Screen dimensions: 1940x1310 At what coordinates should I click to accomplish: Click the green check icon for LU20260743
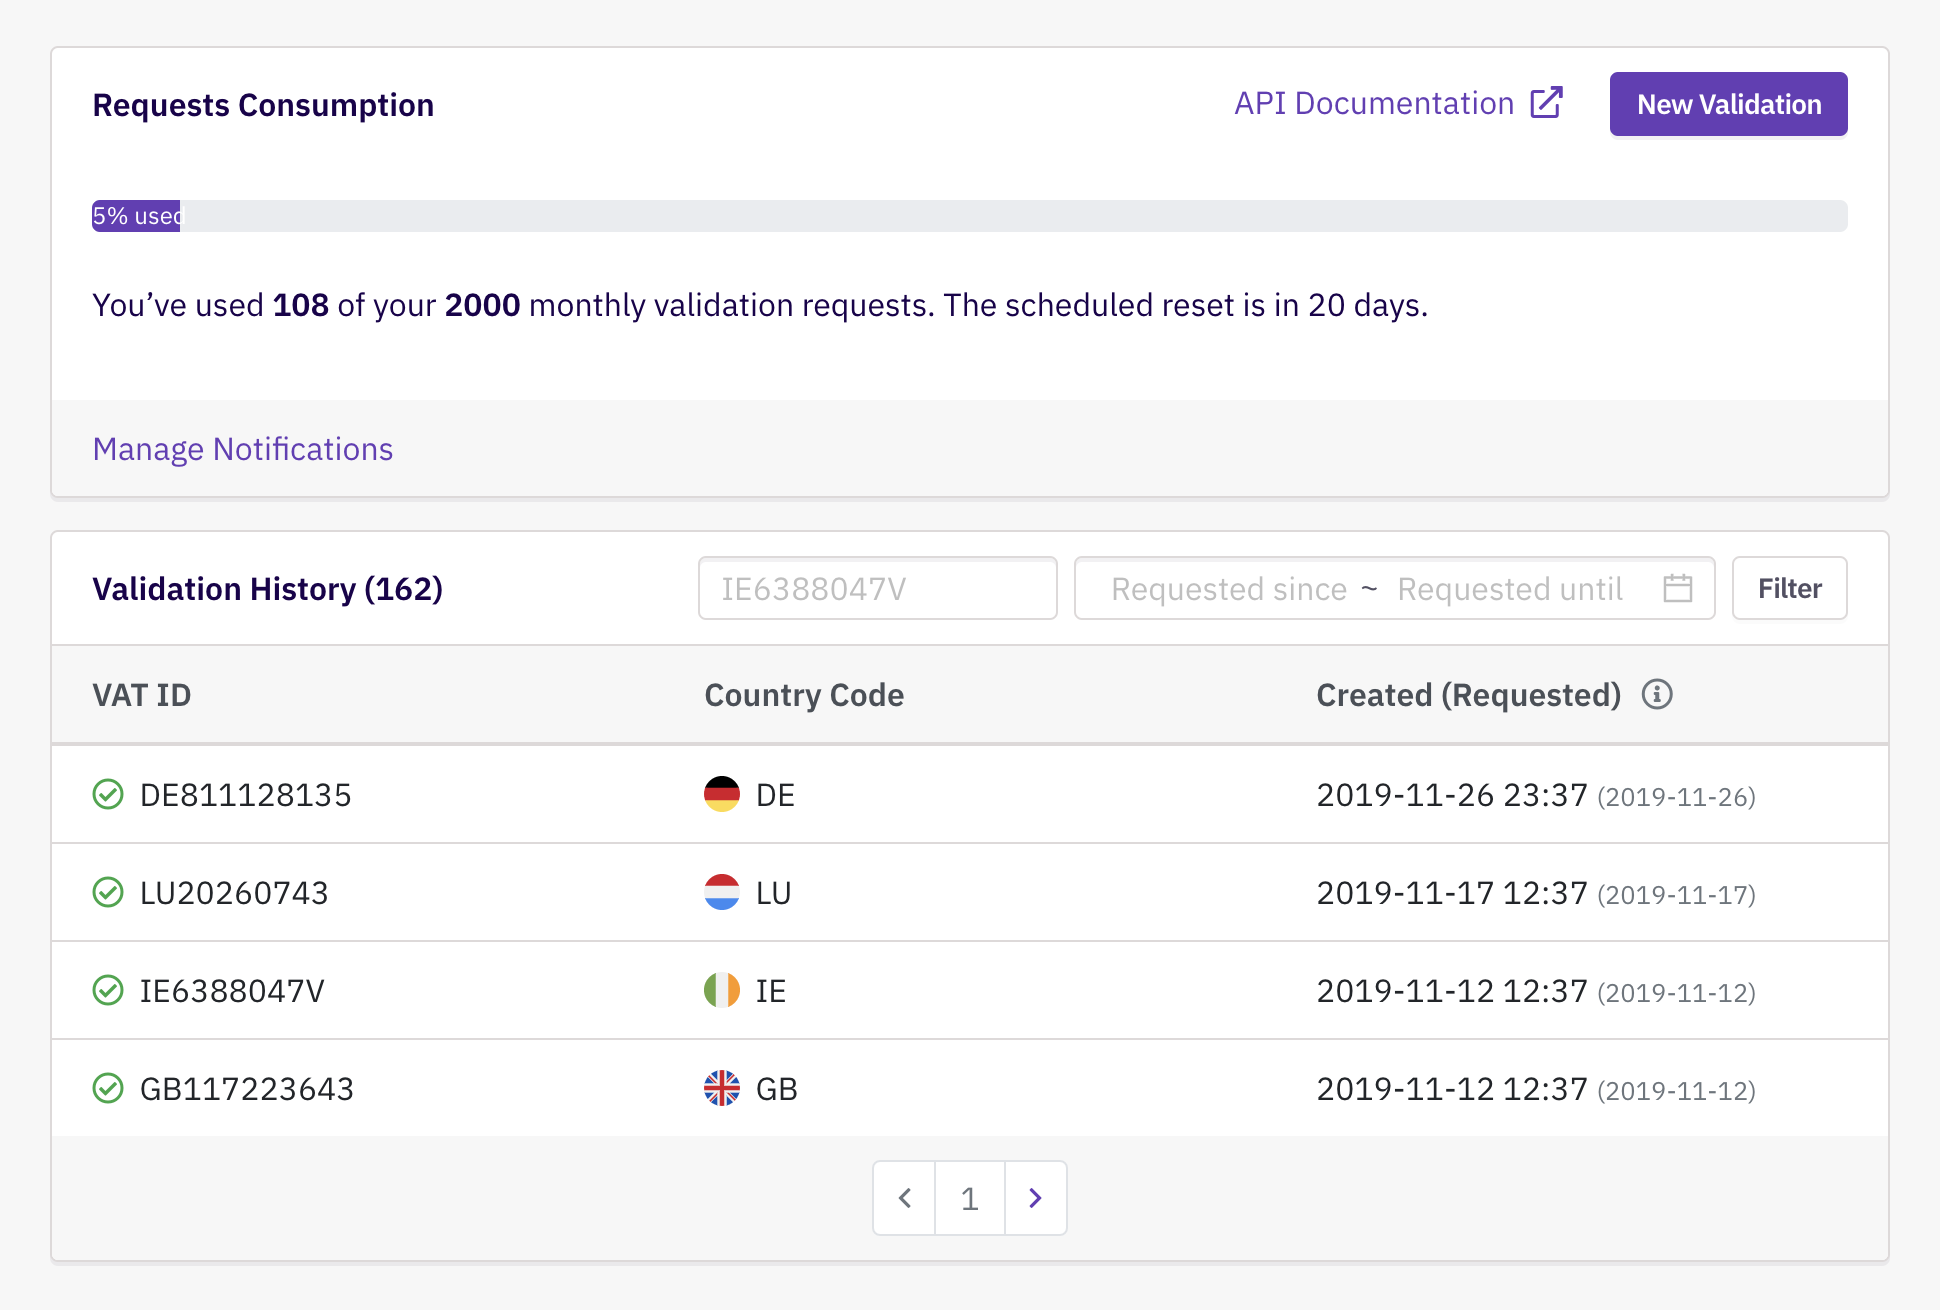pos(108,892)
